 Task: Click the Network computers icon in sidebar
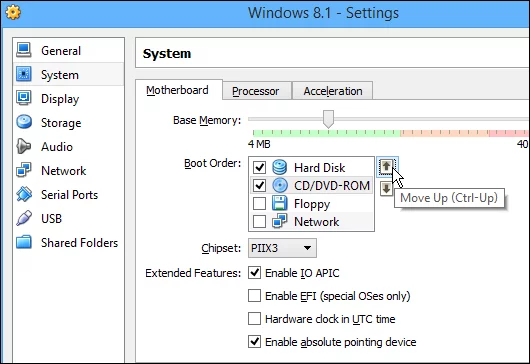(x=24, y=170)
